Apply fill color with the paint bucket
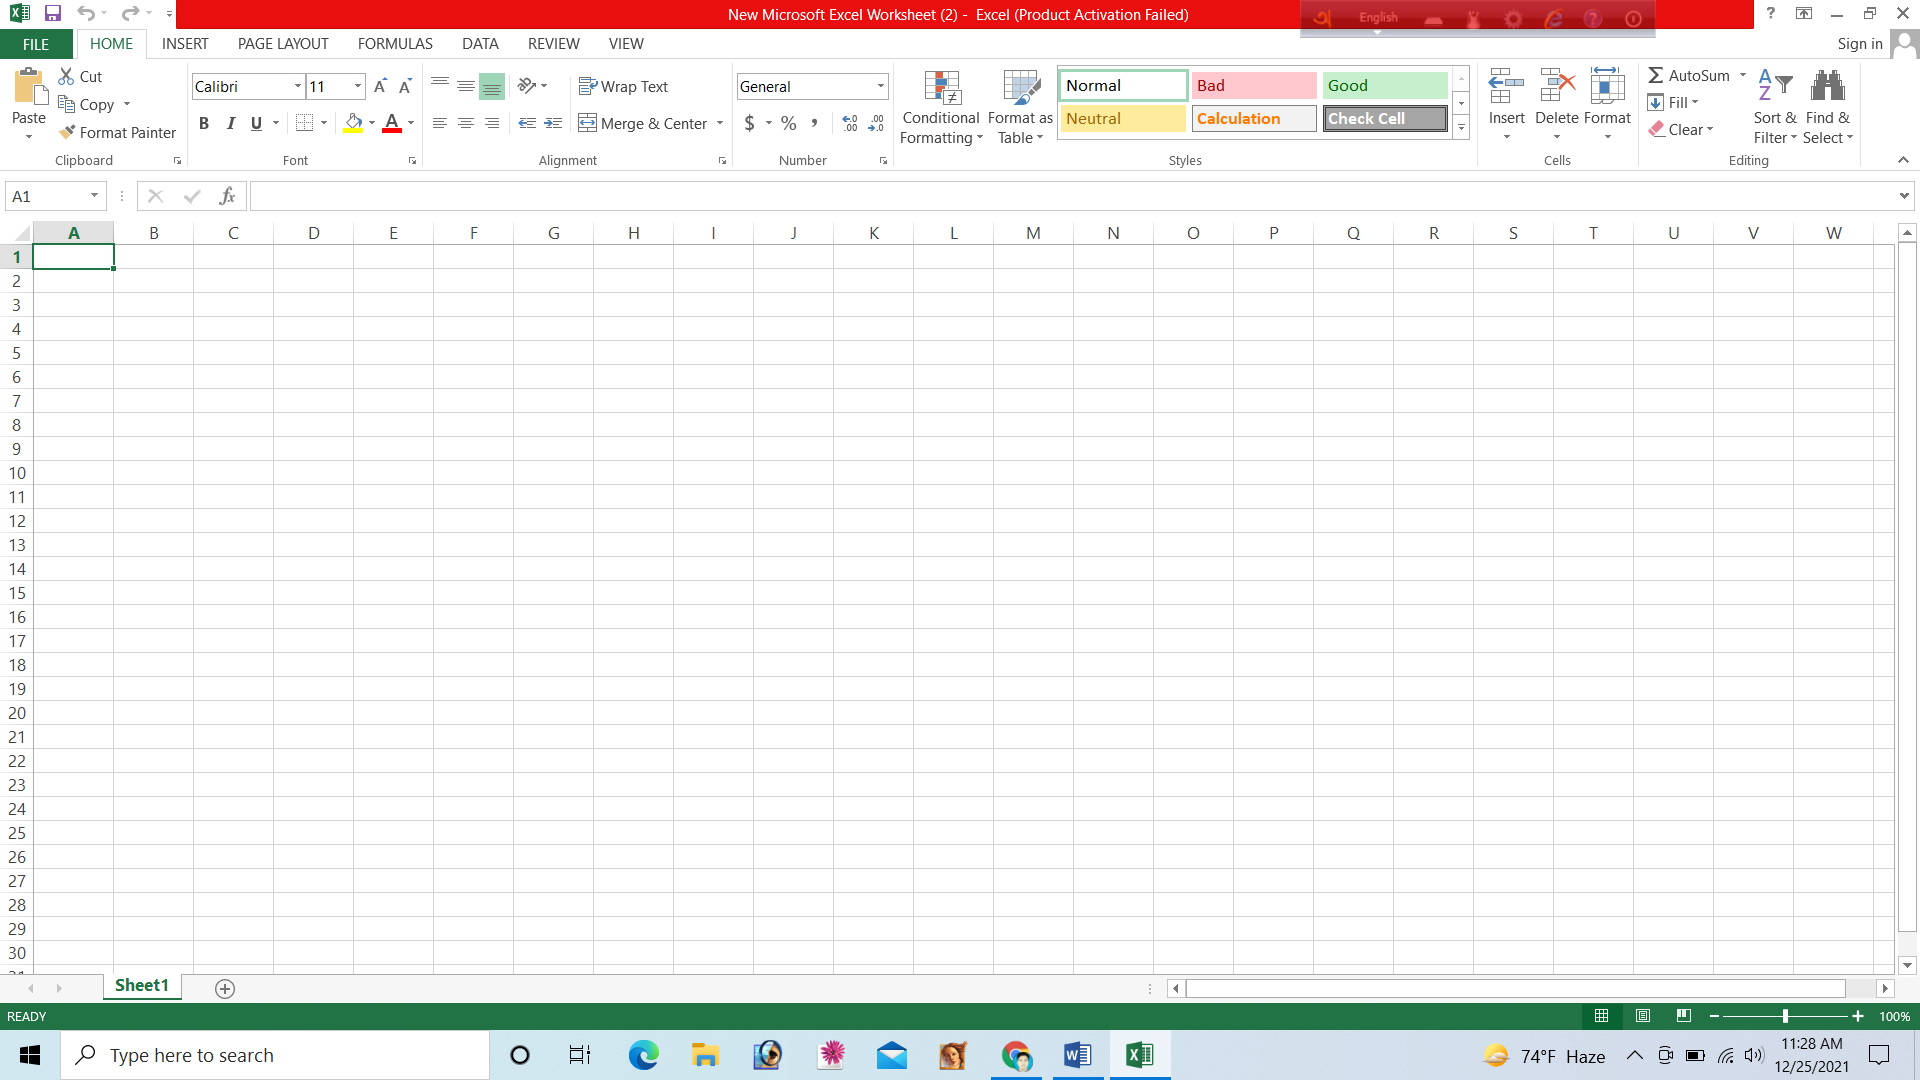Viewport: 1920px width, 1080px height. (x=353, y=123)
